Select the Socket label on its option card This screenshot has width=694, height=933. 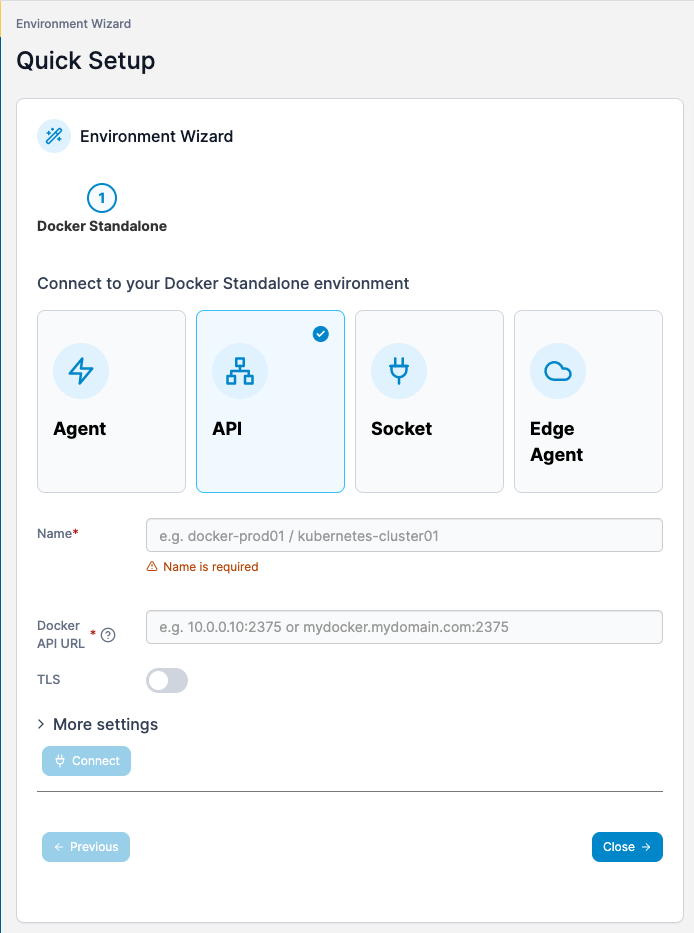(402, 428)
